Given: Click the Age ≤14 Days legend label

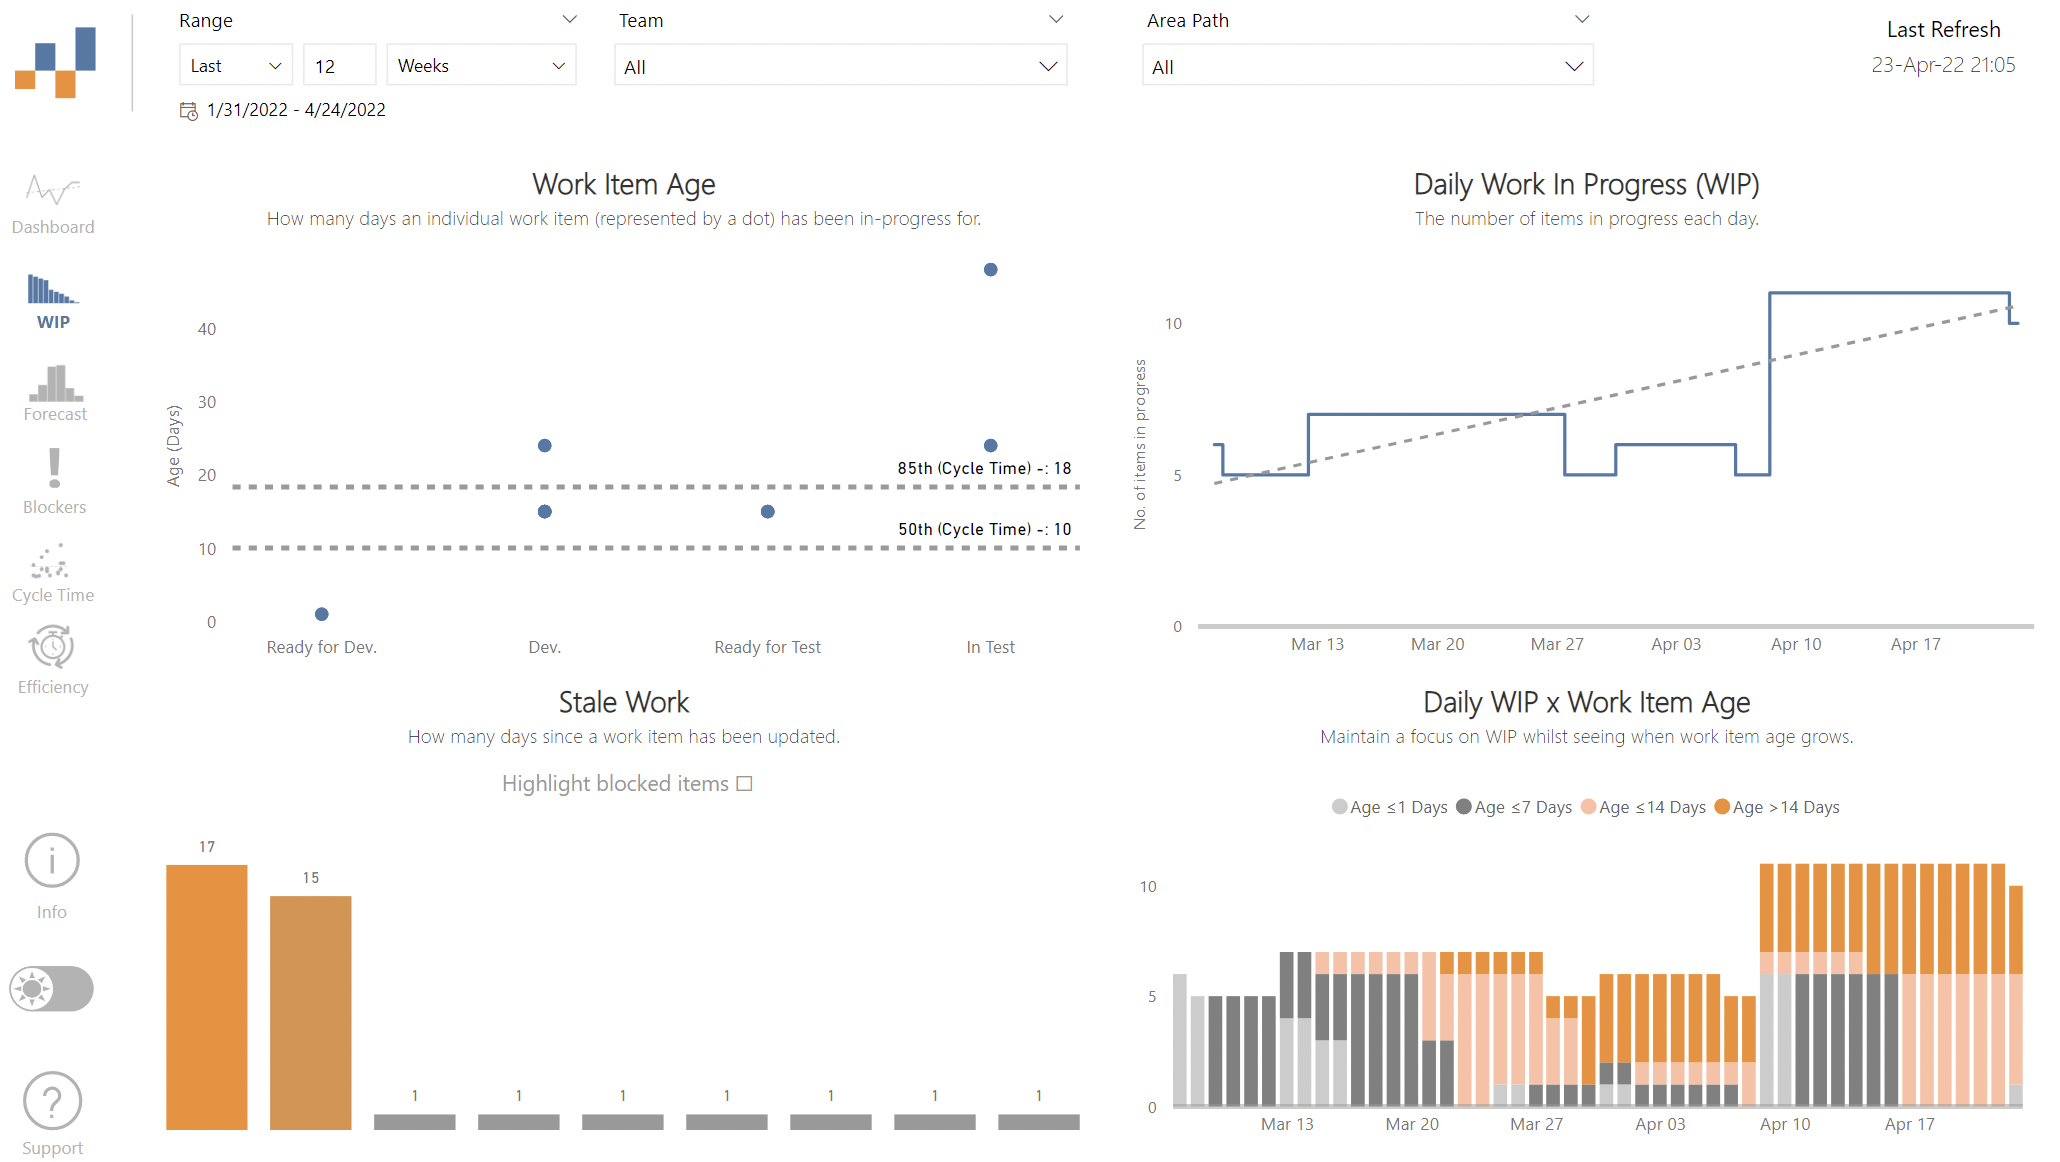Looking at the screenshot, I should click(1652, 807).
